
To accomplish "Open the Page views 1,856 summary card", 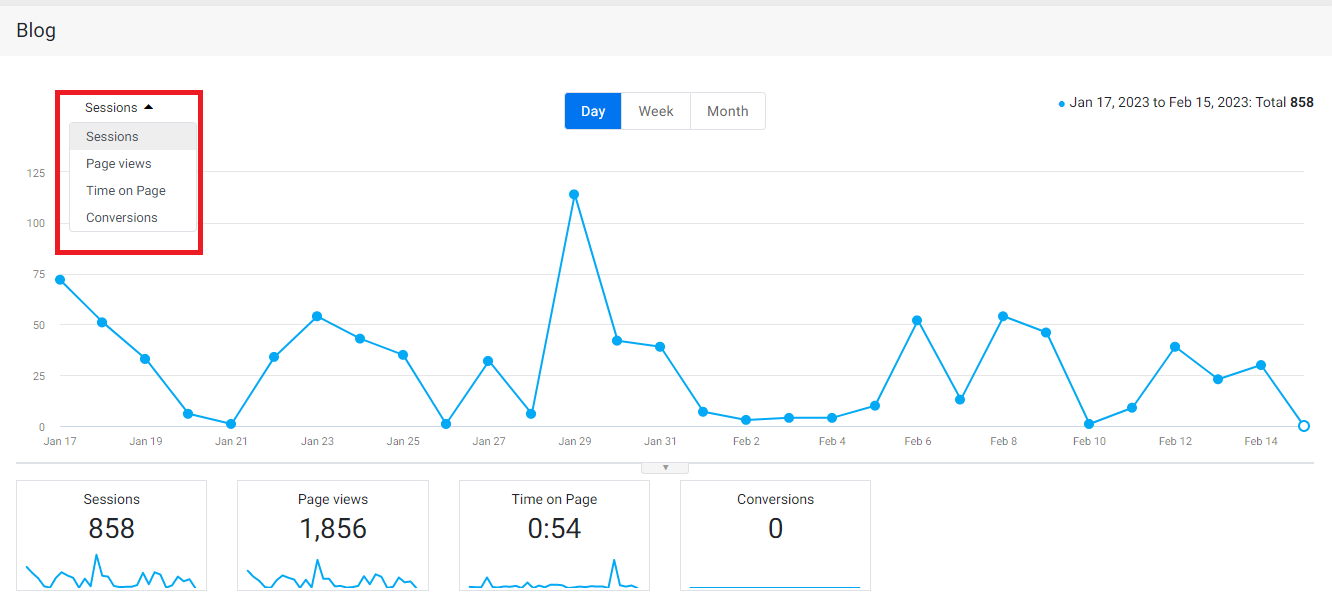I will [x=333, y=535].
